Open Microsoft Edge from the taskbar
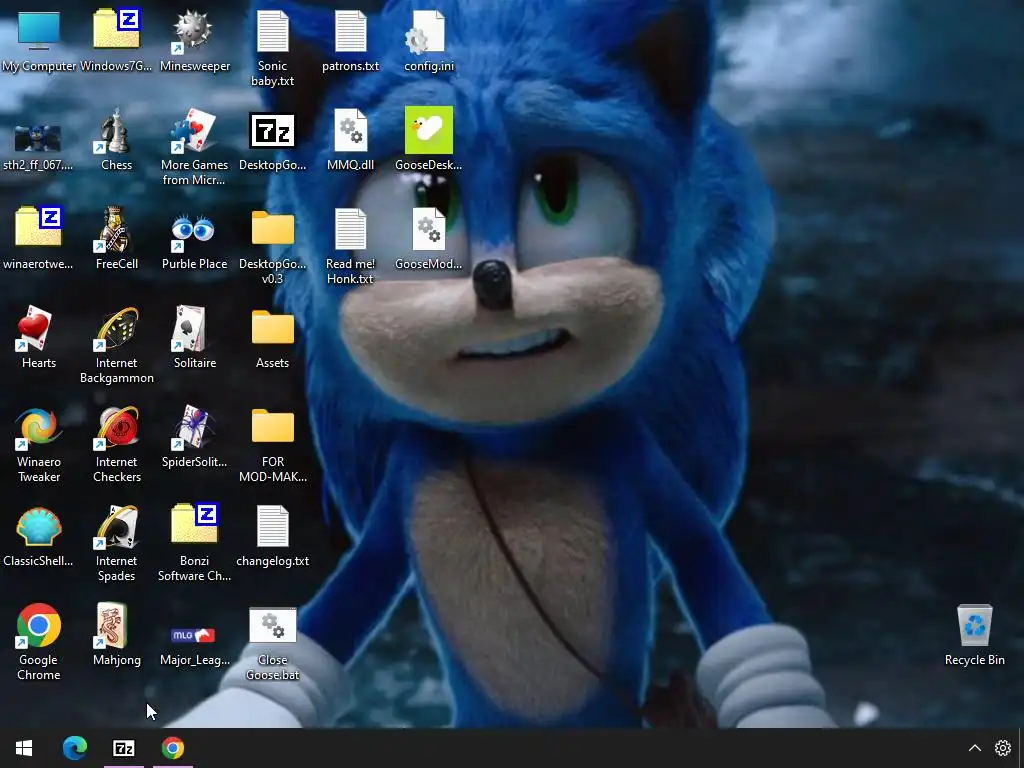This screenshot has width=1024, height=768. [x=74, y=748]
